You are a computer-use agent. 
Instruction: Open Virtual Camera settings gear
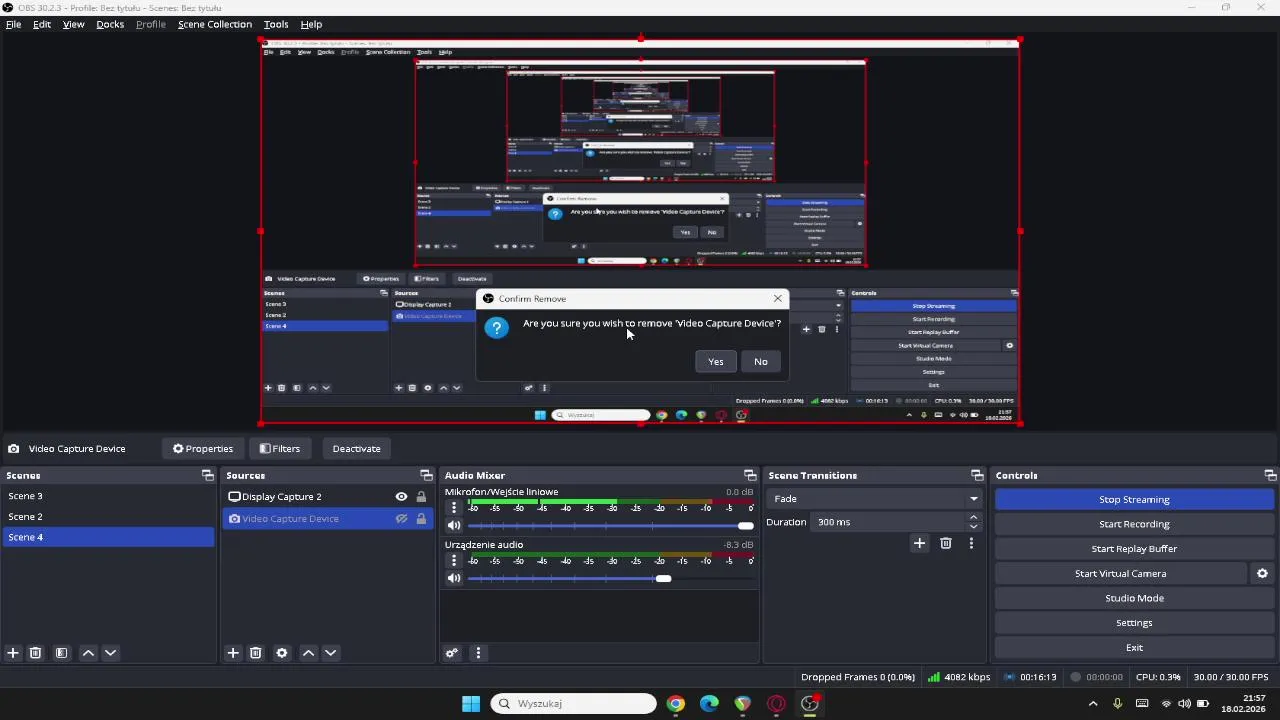click(1262, 574)
